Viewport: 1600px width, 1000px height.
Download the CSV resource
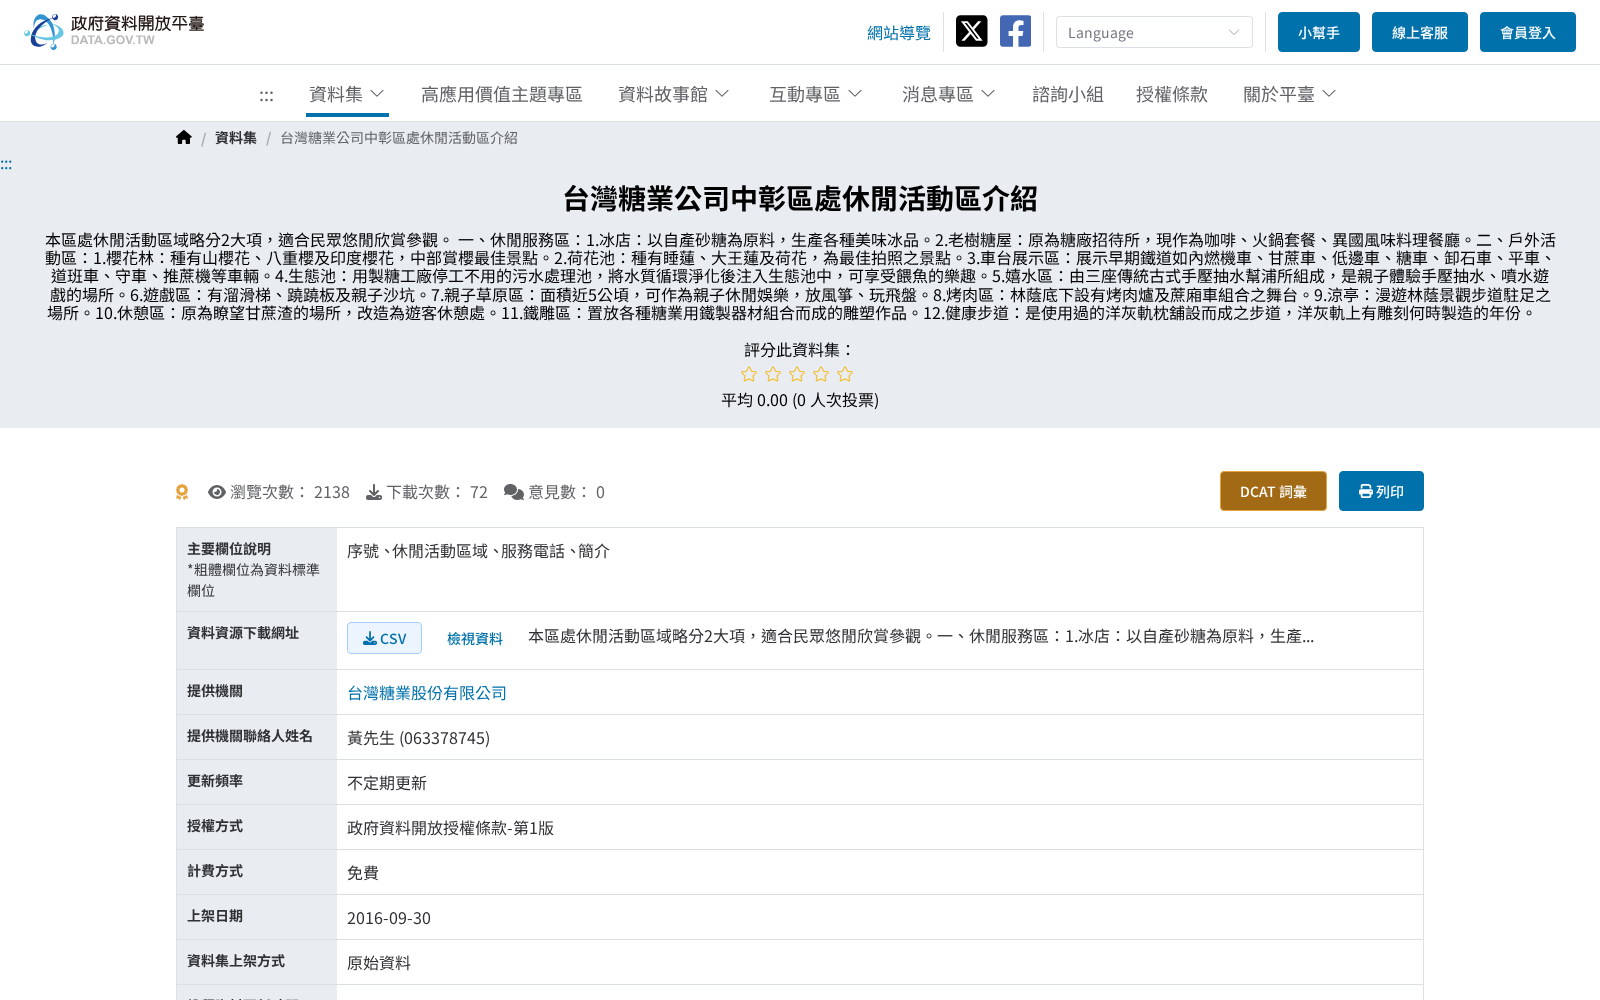coord(384,638)
